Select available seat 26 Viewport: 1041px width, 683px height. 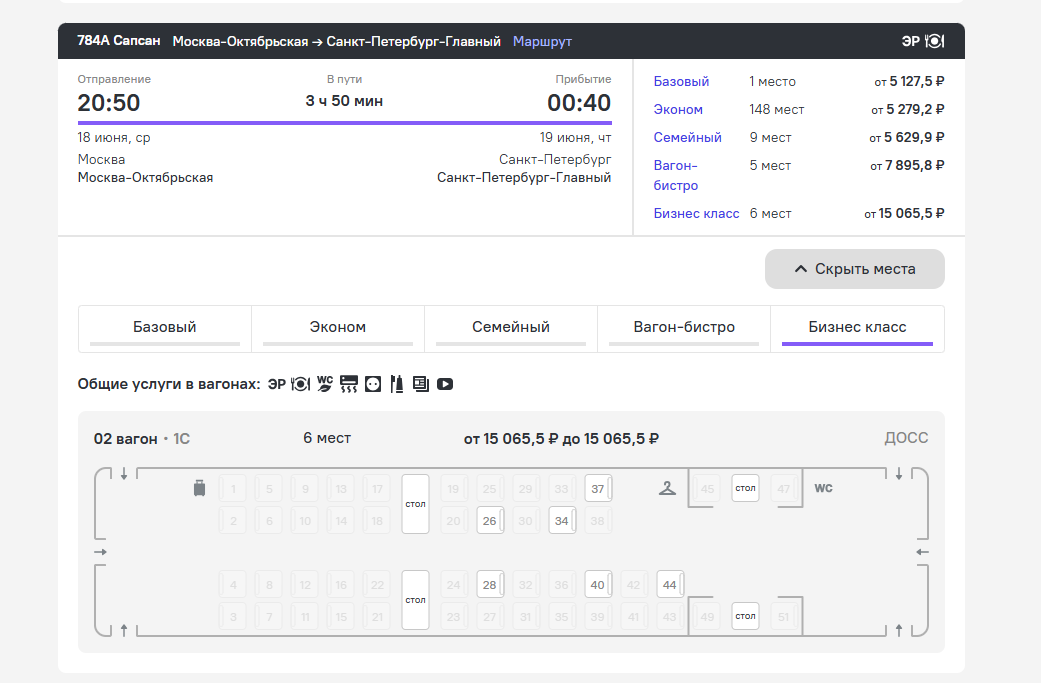pos(490,520)
